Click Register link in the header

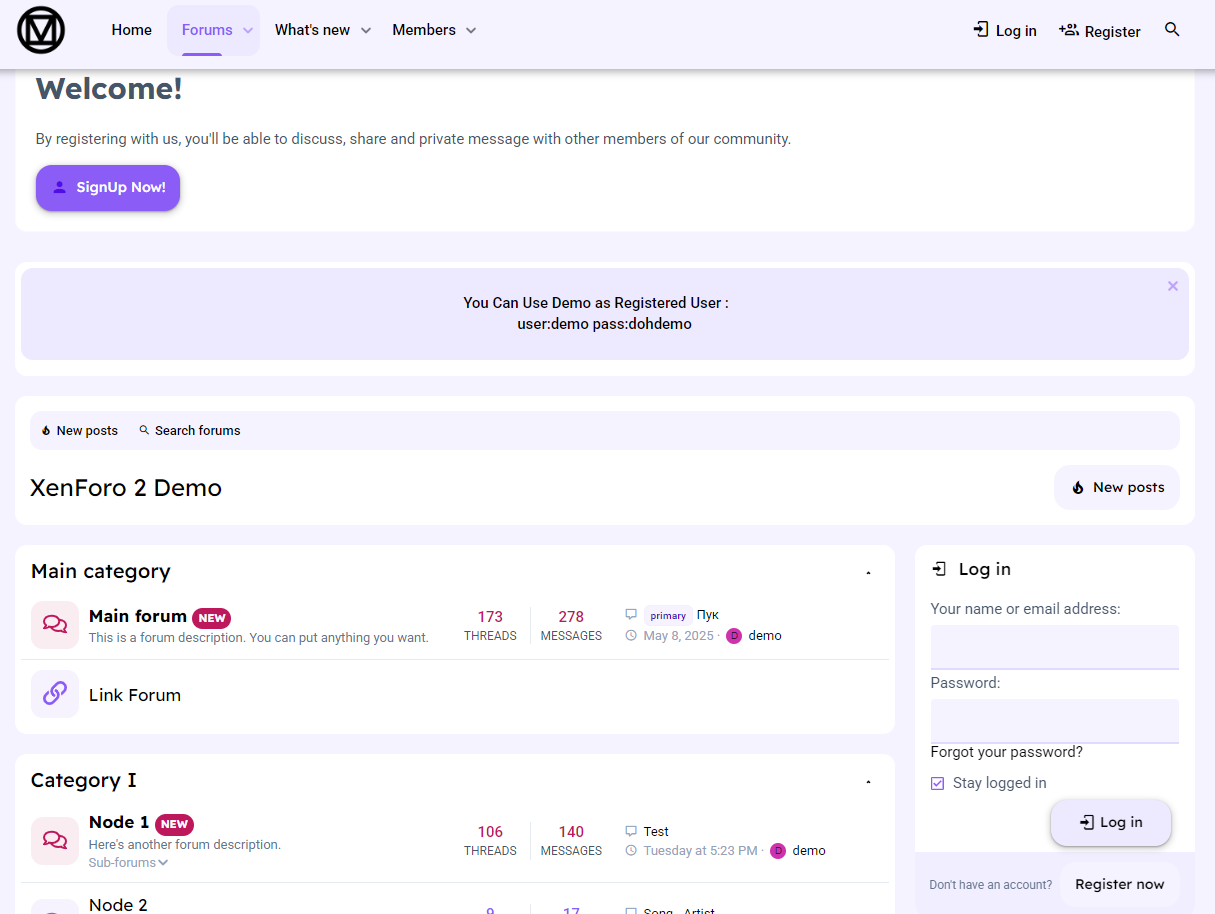point(1100,31)
